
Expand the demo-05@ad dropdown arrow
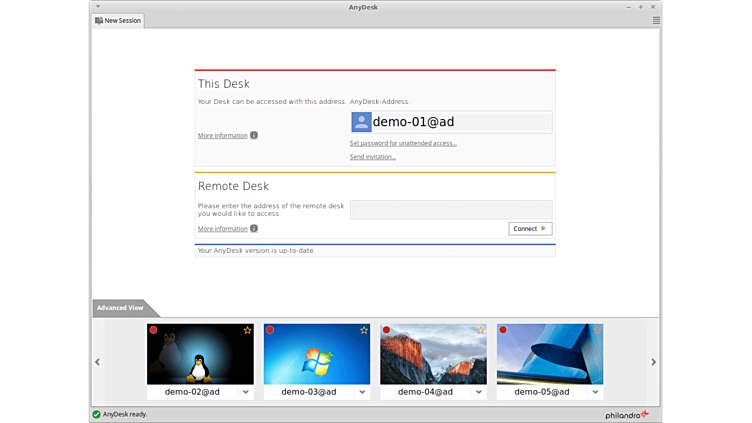595,392
